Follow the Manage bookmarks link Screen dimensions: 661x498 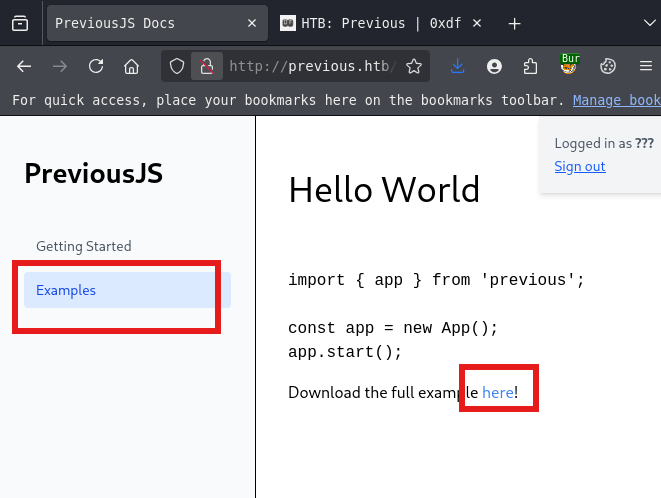(617, 100)
